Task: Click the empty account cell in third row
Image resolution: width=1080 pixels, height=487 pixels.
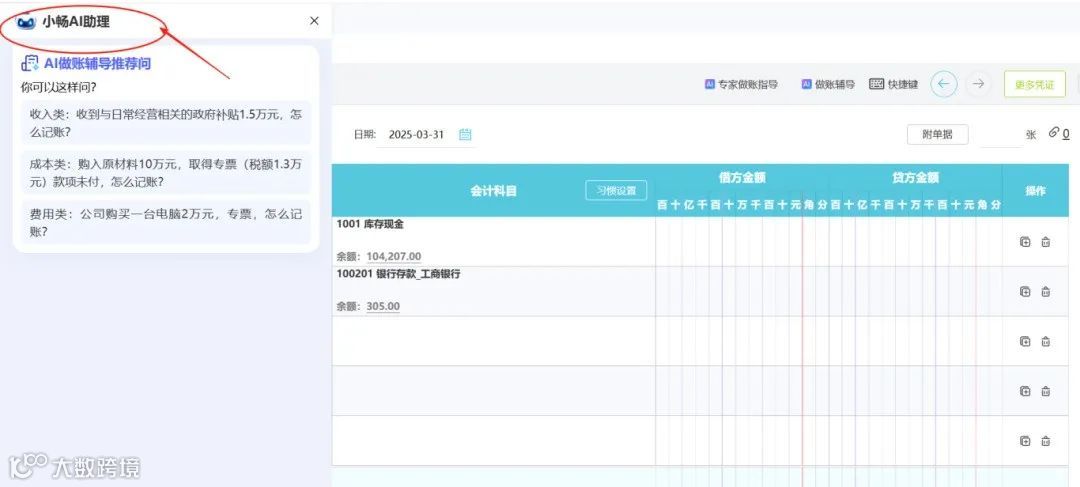Action: tap(493, 341)
